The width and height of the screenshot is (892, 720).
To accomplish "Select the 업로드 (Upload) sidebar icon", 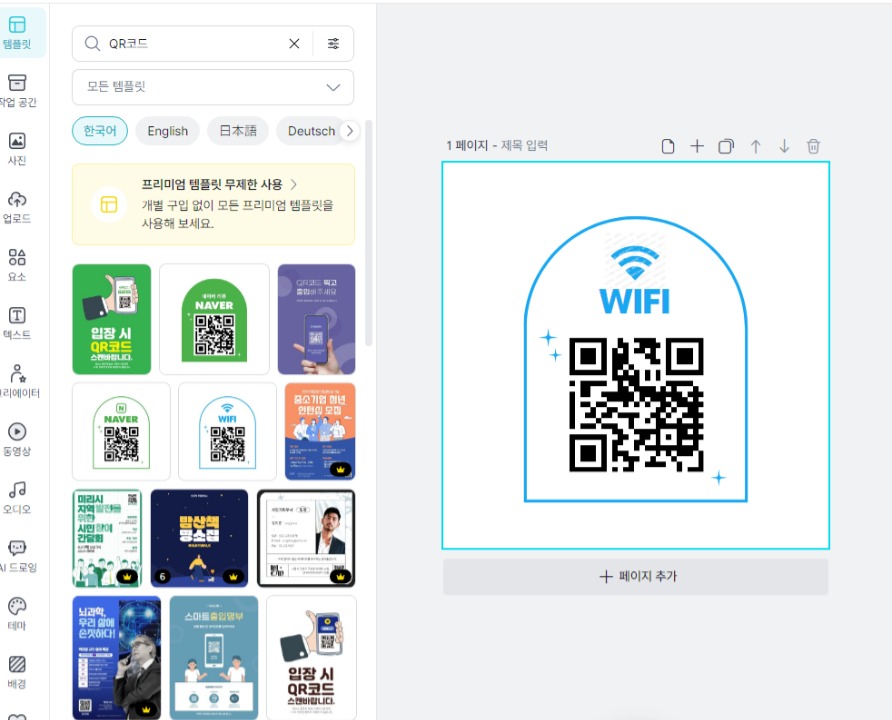I will coord(16,208).
